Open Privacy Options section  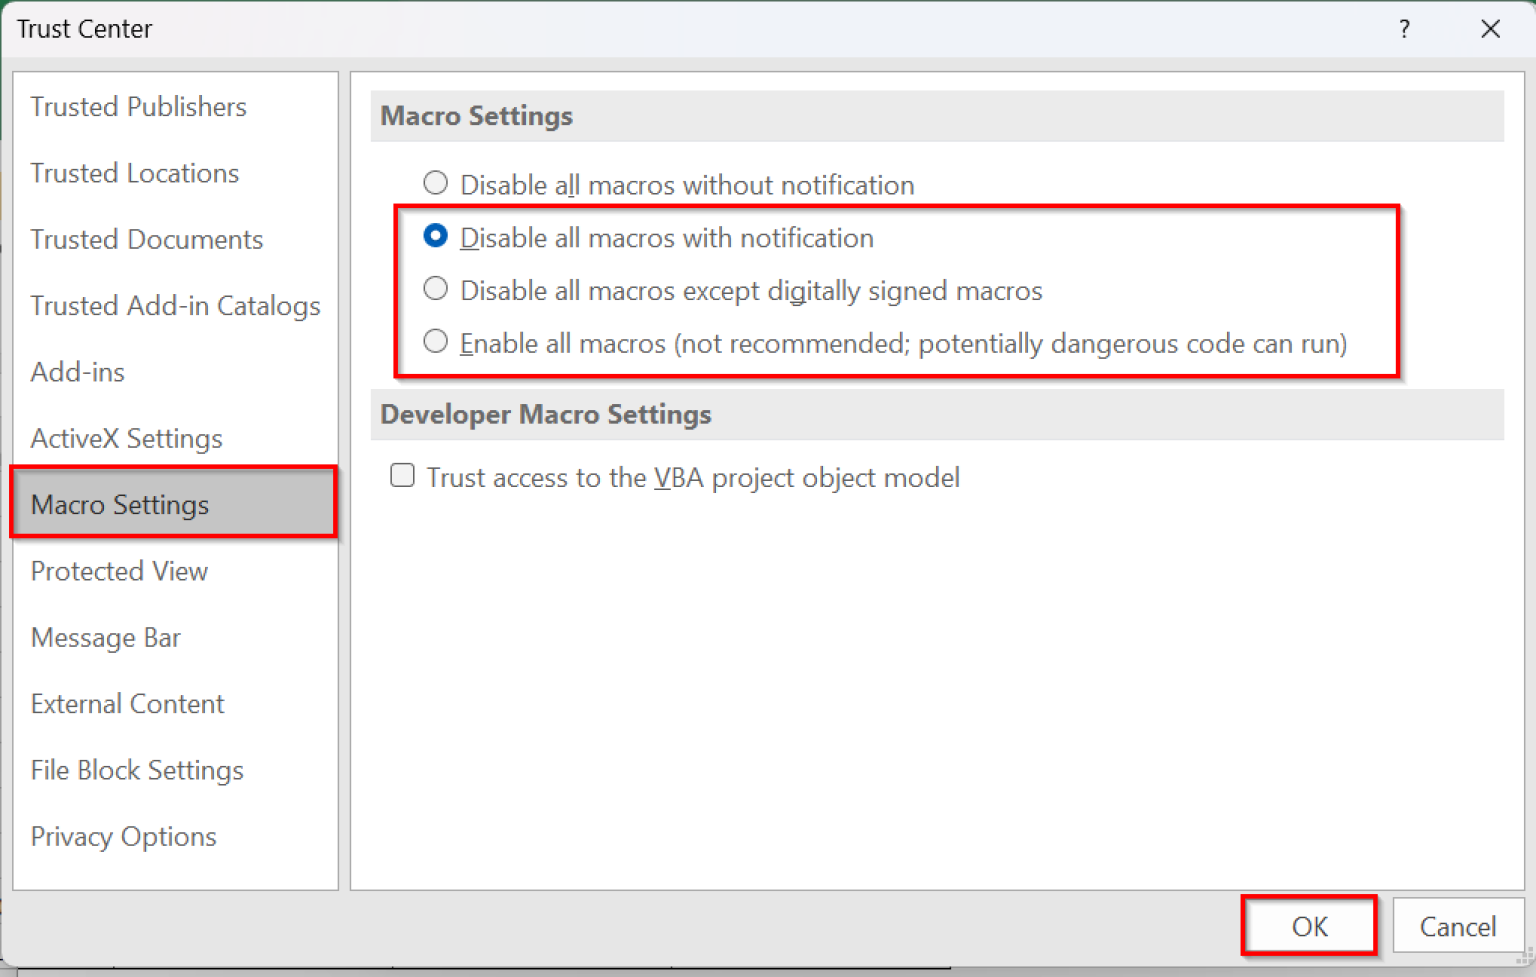[x=123, y=836]
